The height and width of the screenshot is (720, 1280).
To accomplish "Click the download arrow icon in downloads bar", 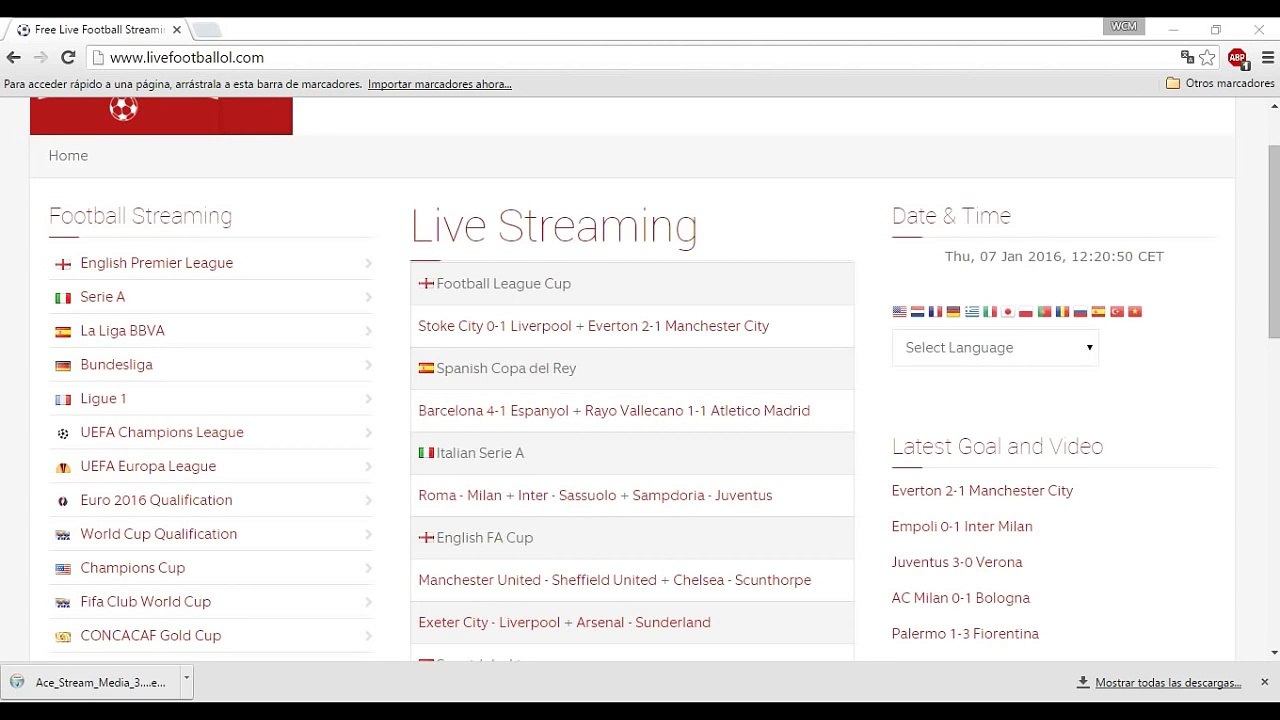I will (x=1082, y=682).
